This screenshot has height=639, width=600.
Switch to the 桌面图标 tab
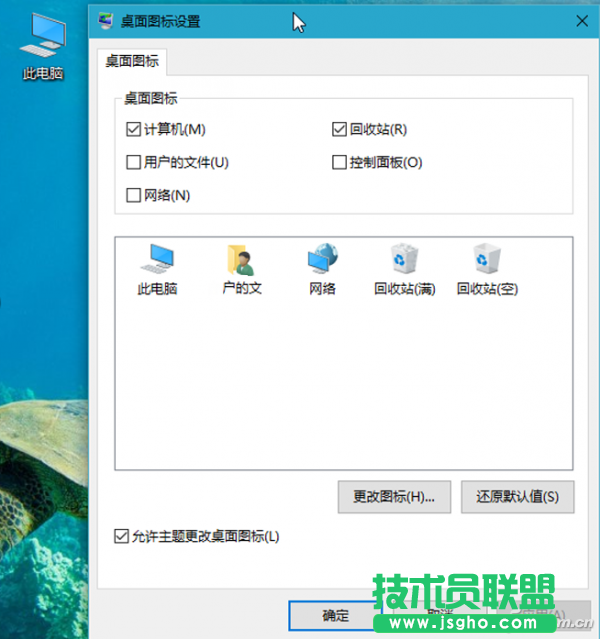(x=132, y=61)
